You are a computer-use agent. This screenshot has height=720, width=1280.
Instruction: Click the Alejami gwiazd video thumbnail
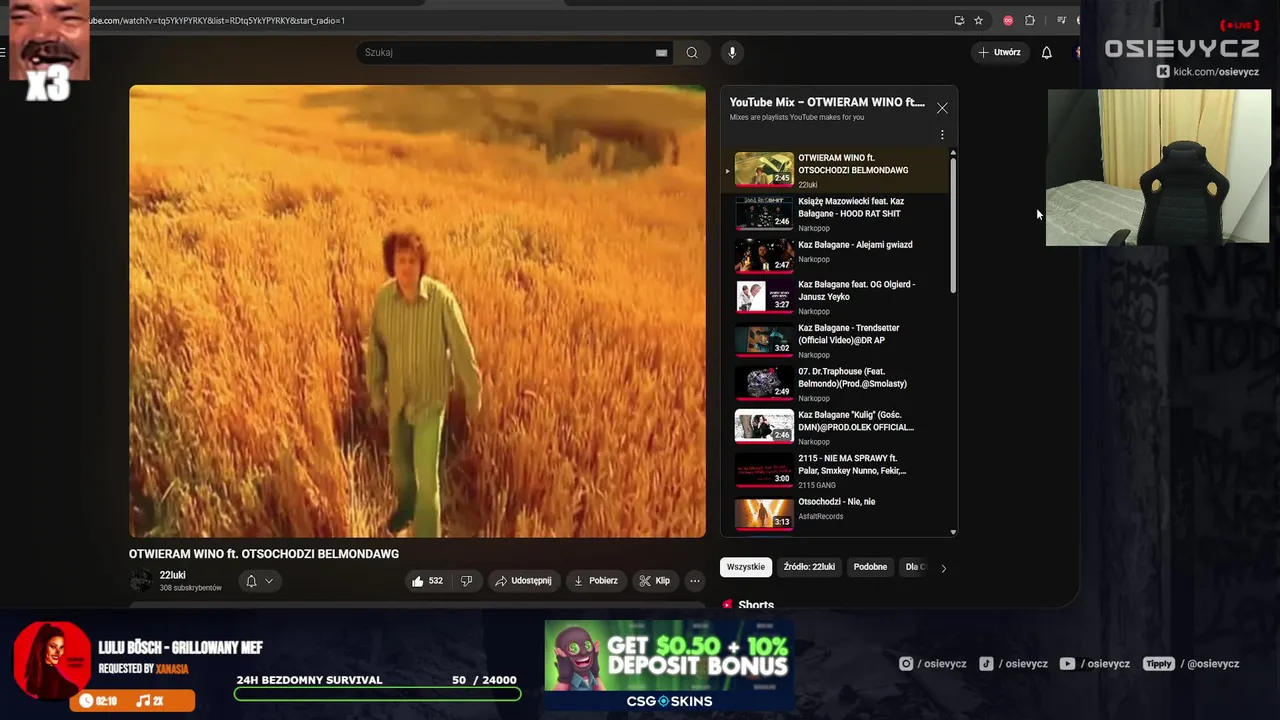click(764, 254)
